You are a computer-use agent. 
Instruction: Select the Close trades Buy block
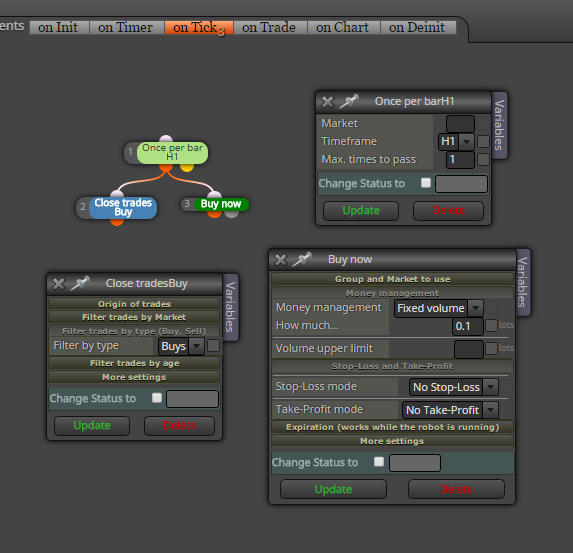click(x=123, y=208)
